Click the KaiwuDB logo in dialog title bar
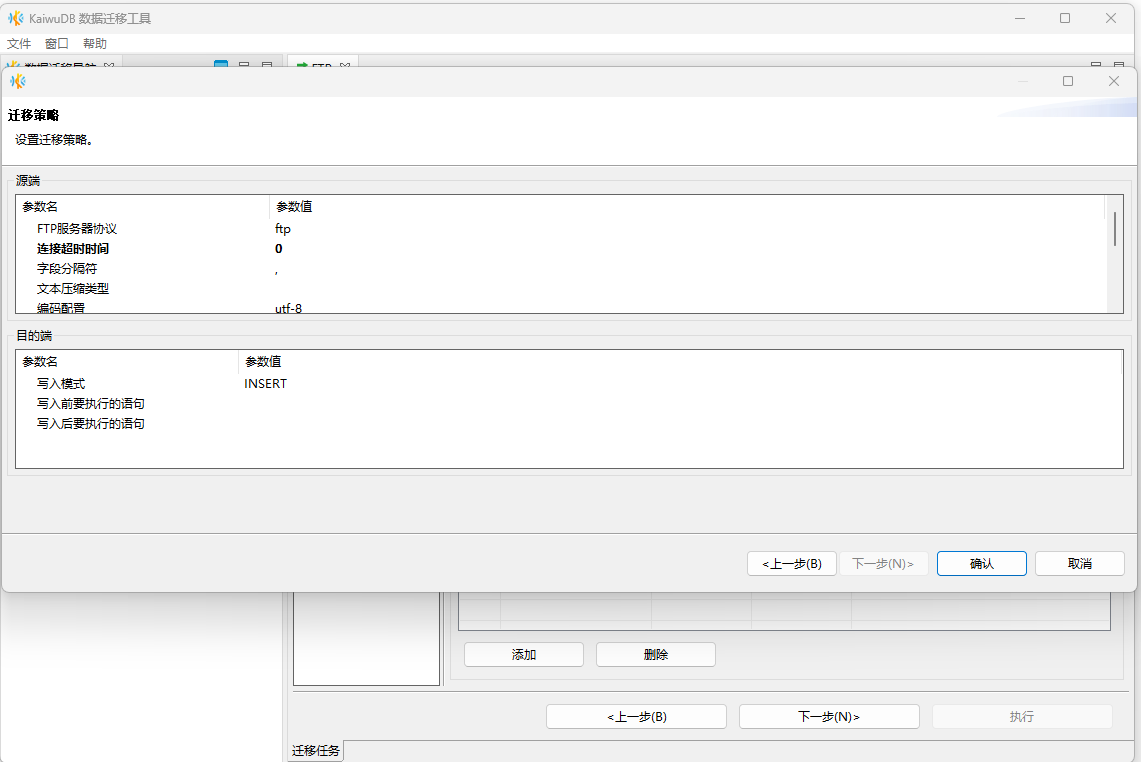Screen dimensions: 1141x762 click(x=17, y=81)
